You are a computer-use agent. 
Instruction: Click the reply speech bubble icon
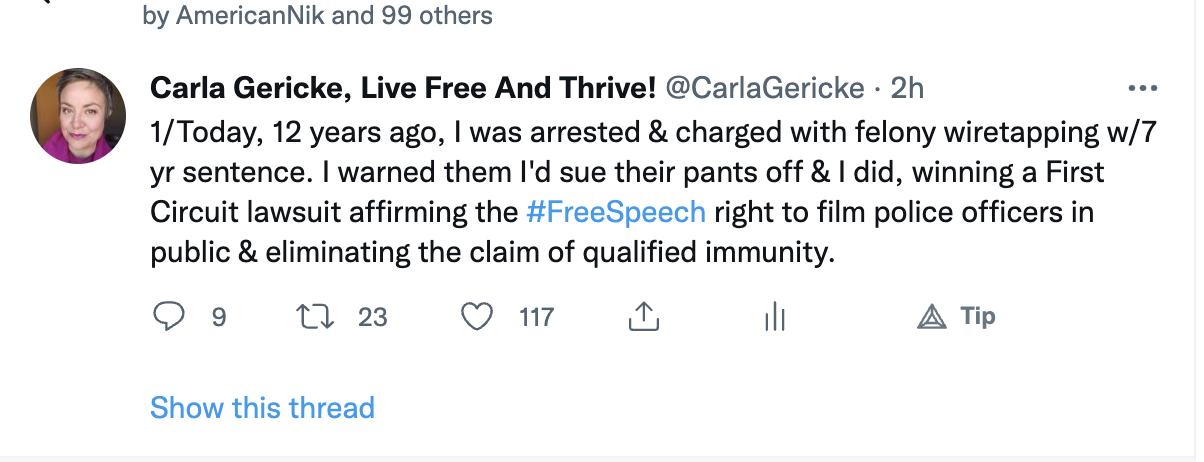[170, 317]
